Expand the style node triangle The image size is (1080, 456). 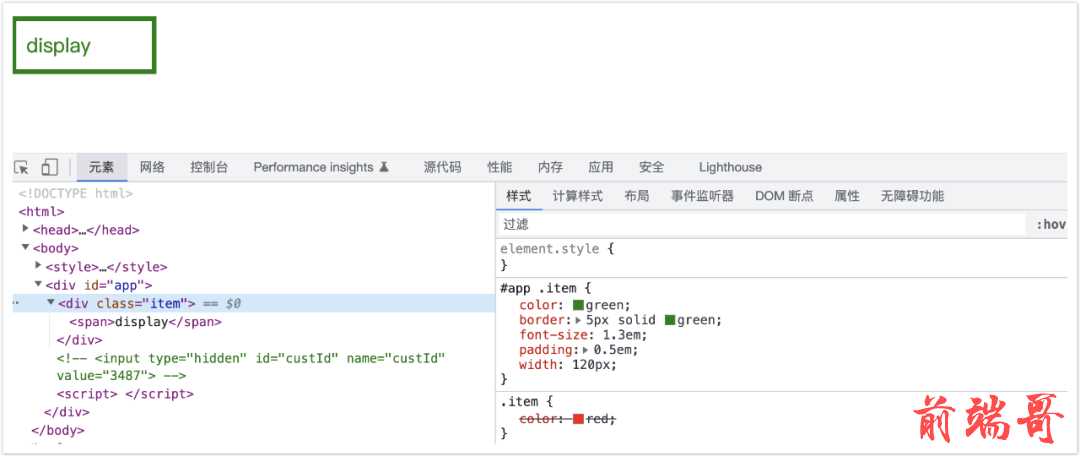coord(39,265)
